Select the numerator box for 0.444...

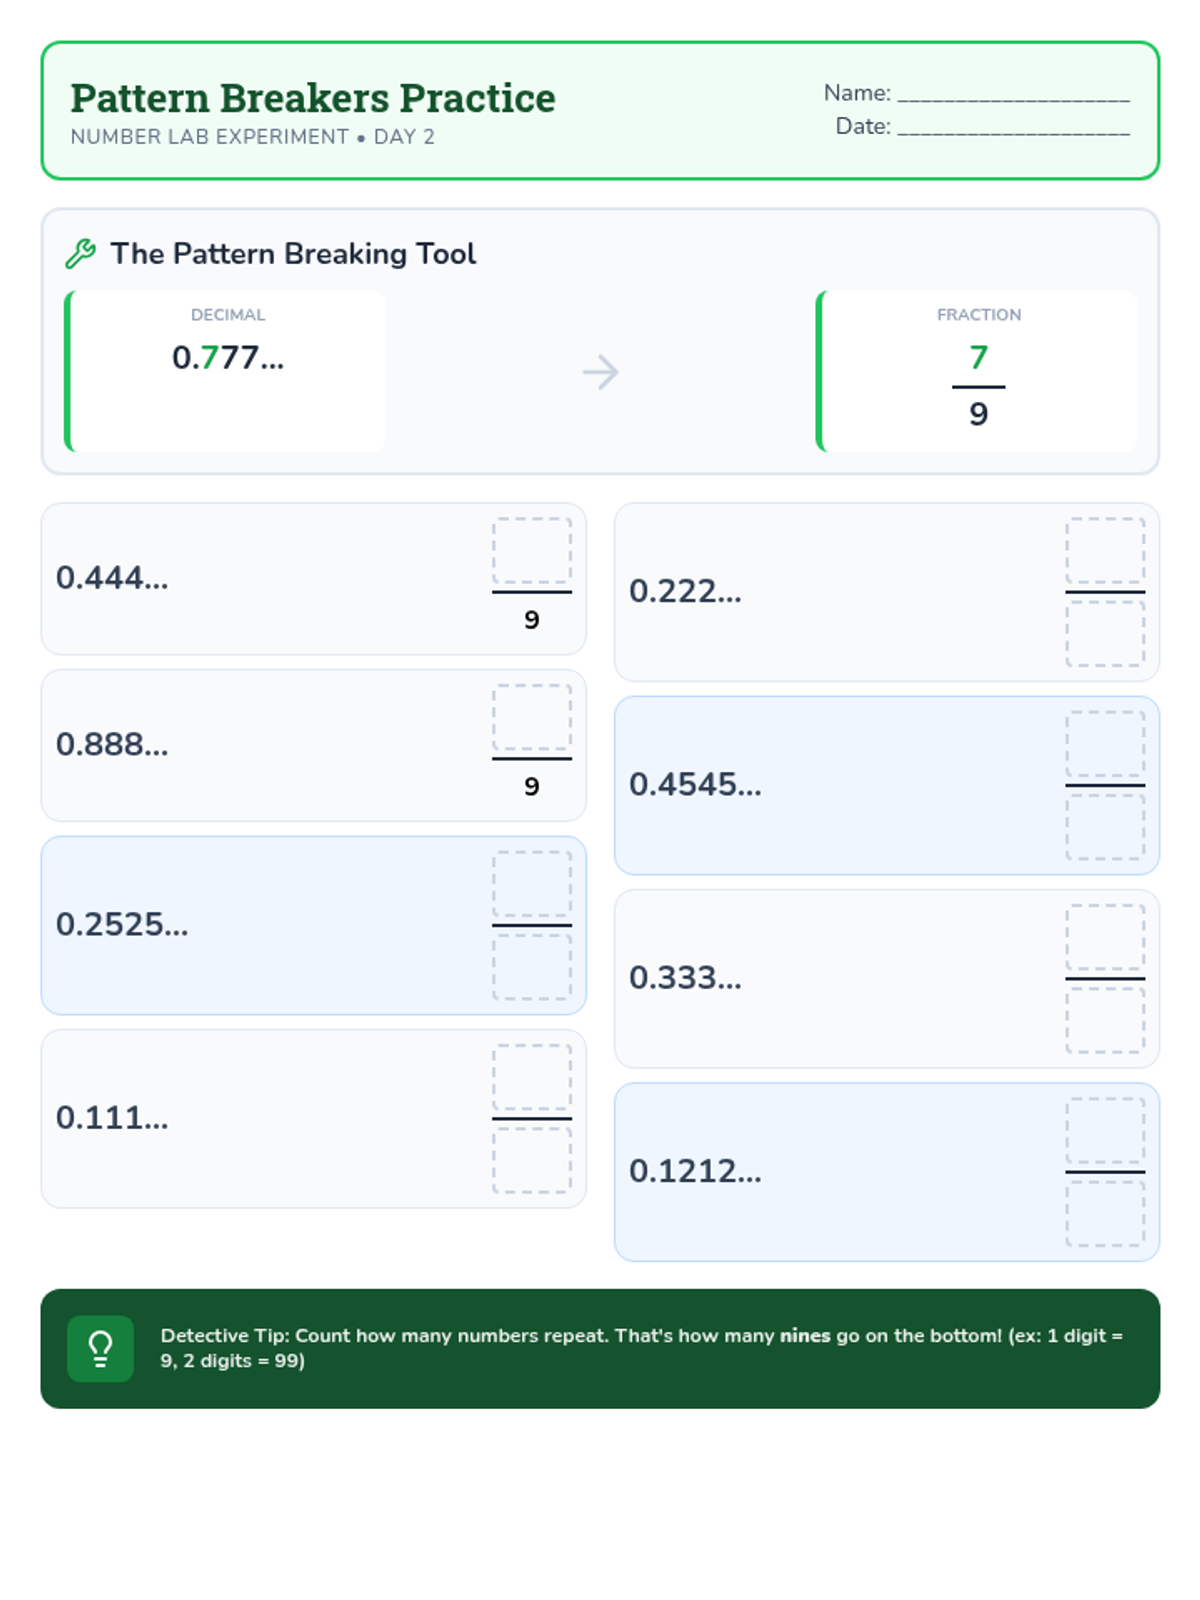tap(532, 551)
